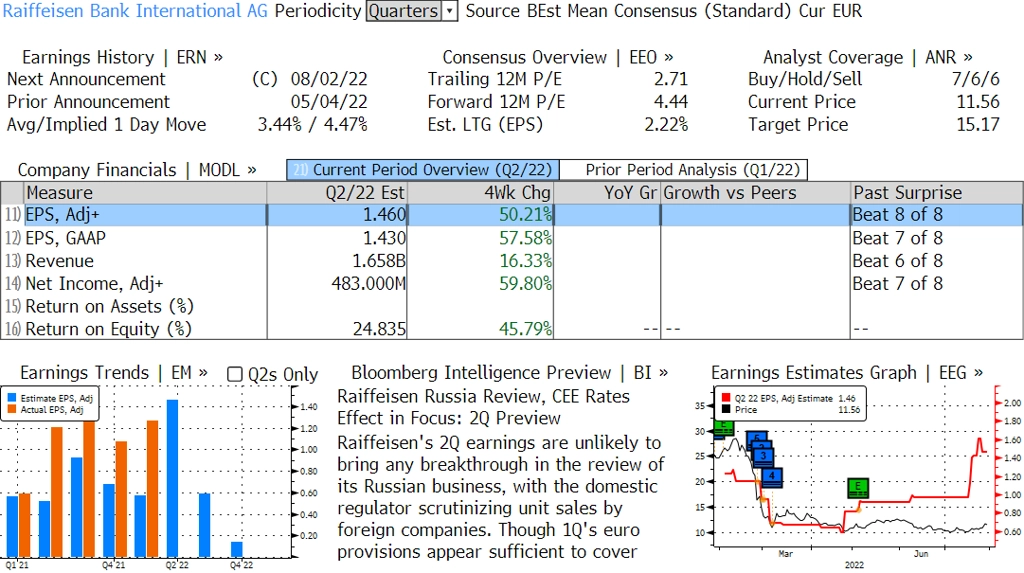This screenshot has width=1024, height=573.
Task: Switch to Prior Period Analysis (Q1/22) tab
Action: (684, 170)
